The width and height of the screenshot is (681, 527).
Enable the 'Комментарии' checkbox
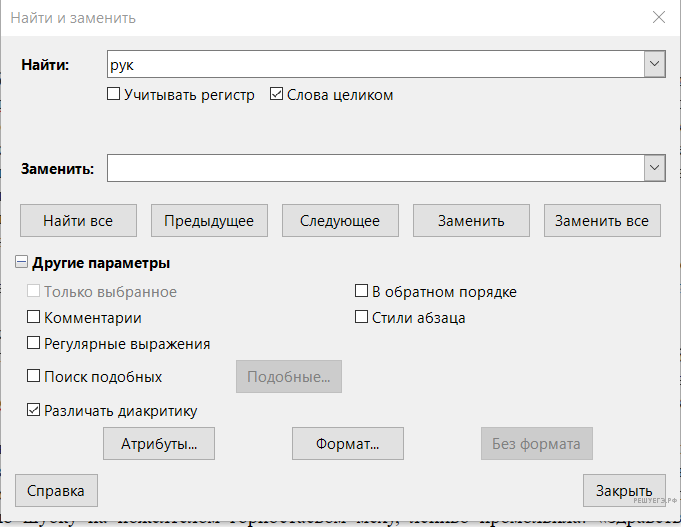(x=34, y=318)
